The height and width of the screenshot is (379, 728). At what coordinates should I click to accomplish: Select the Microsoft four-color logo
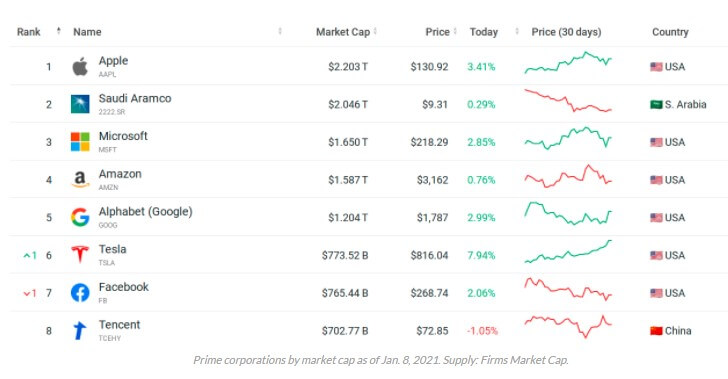80,142
